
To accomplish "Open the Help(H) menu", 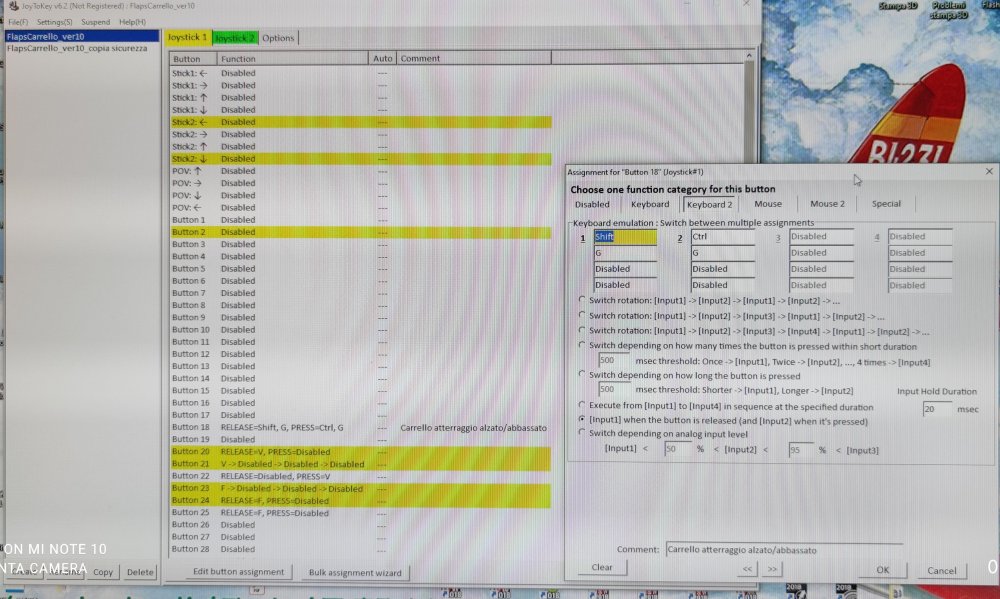I will [132, 22].
